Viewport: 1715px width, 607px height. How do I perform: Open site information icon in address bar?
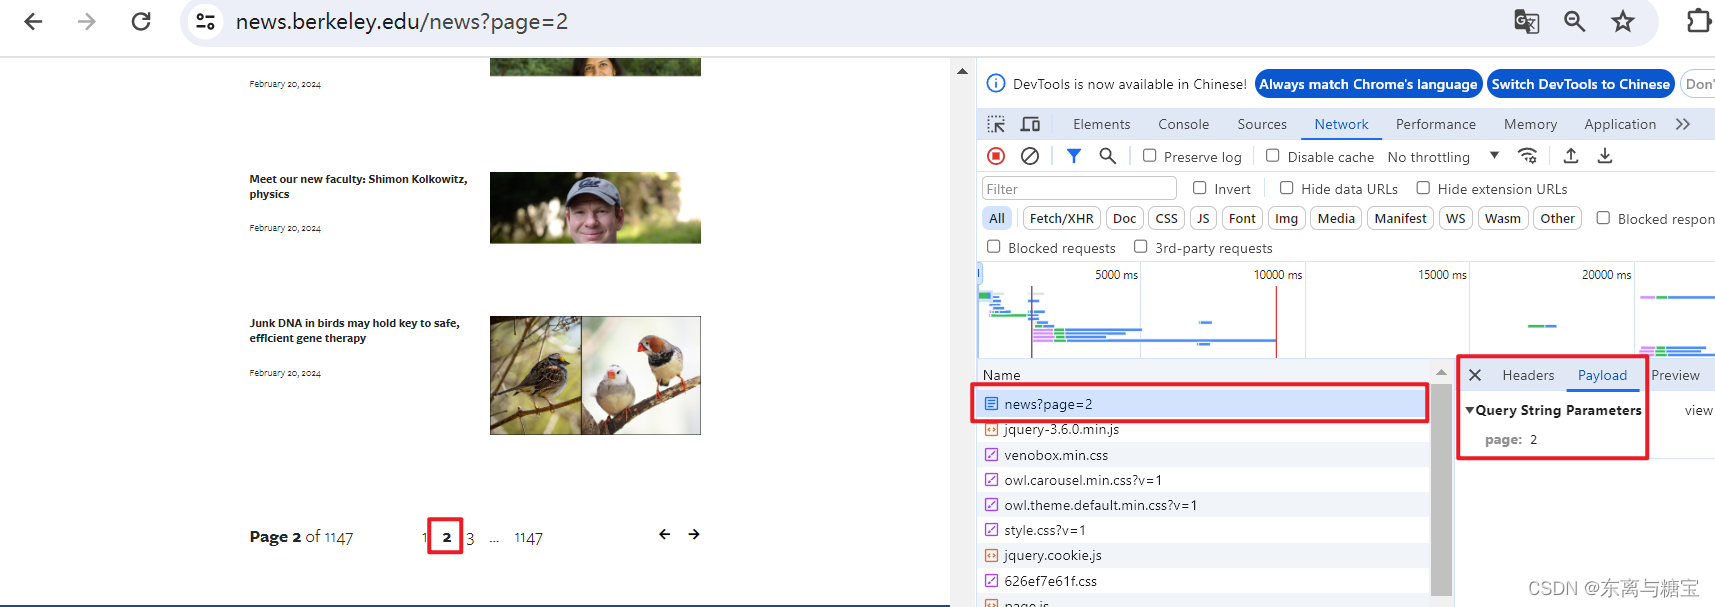pyautogui.click(x=206, y=21)
